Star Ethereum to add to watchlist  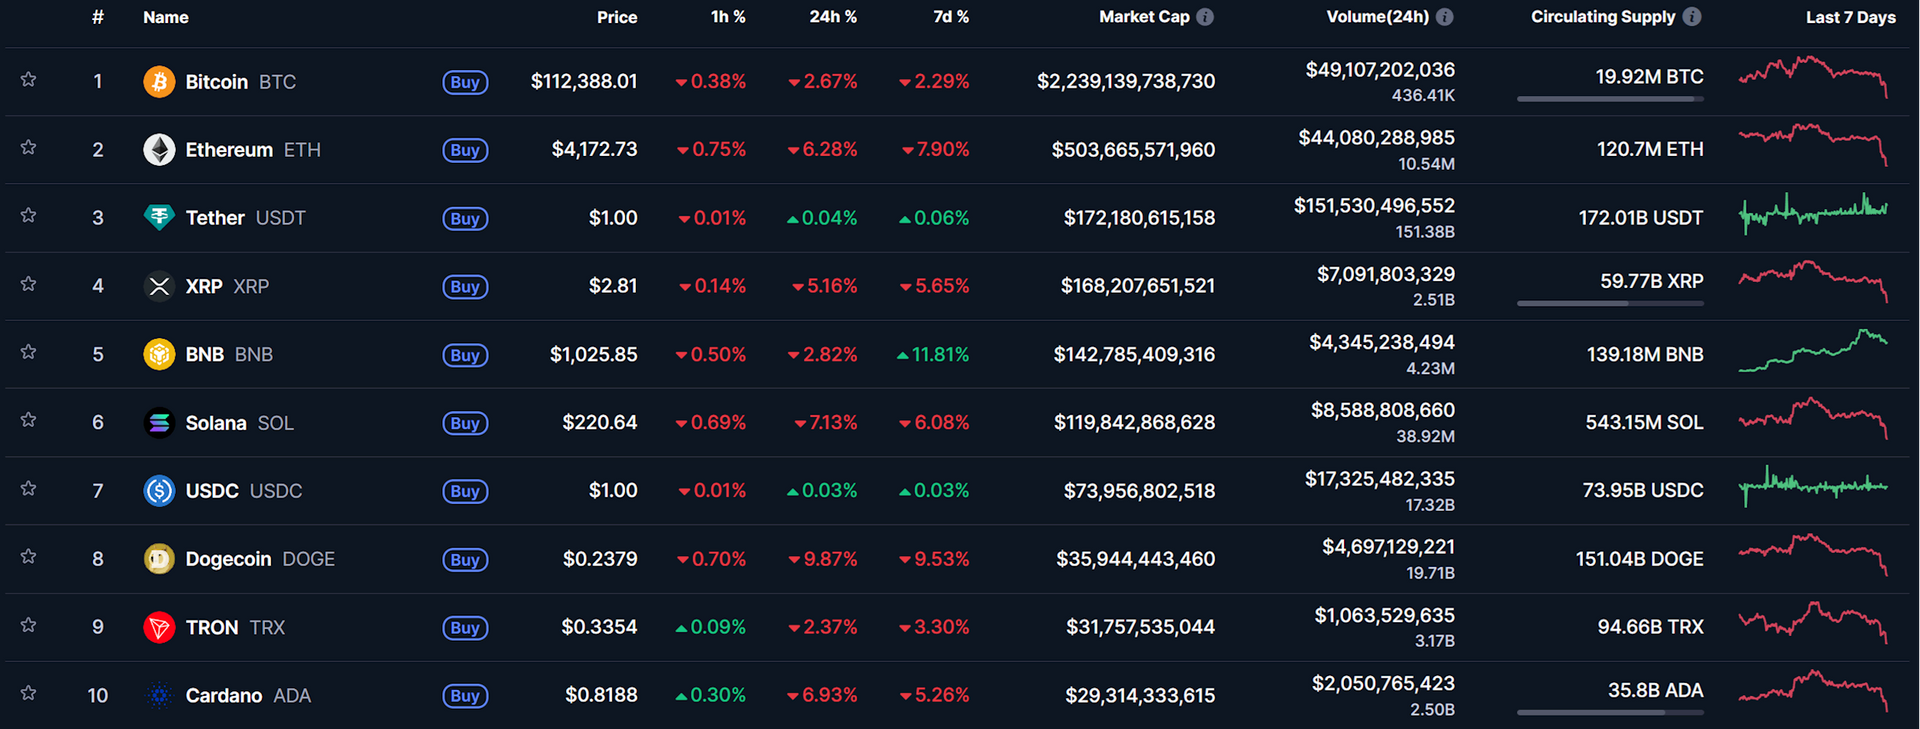[29, 148]
